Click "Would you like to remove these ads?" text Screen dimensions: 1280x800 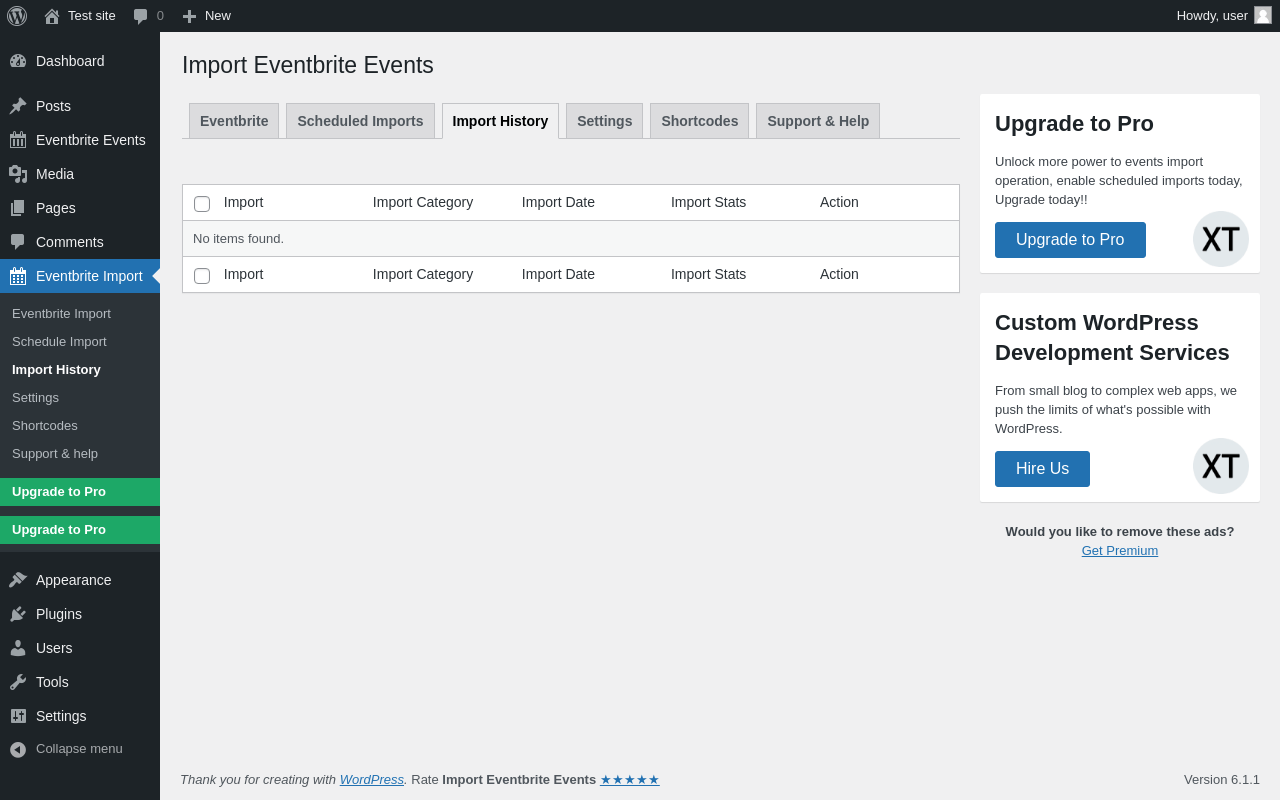tap(1120, 531)
